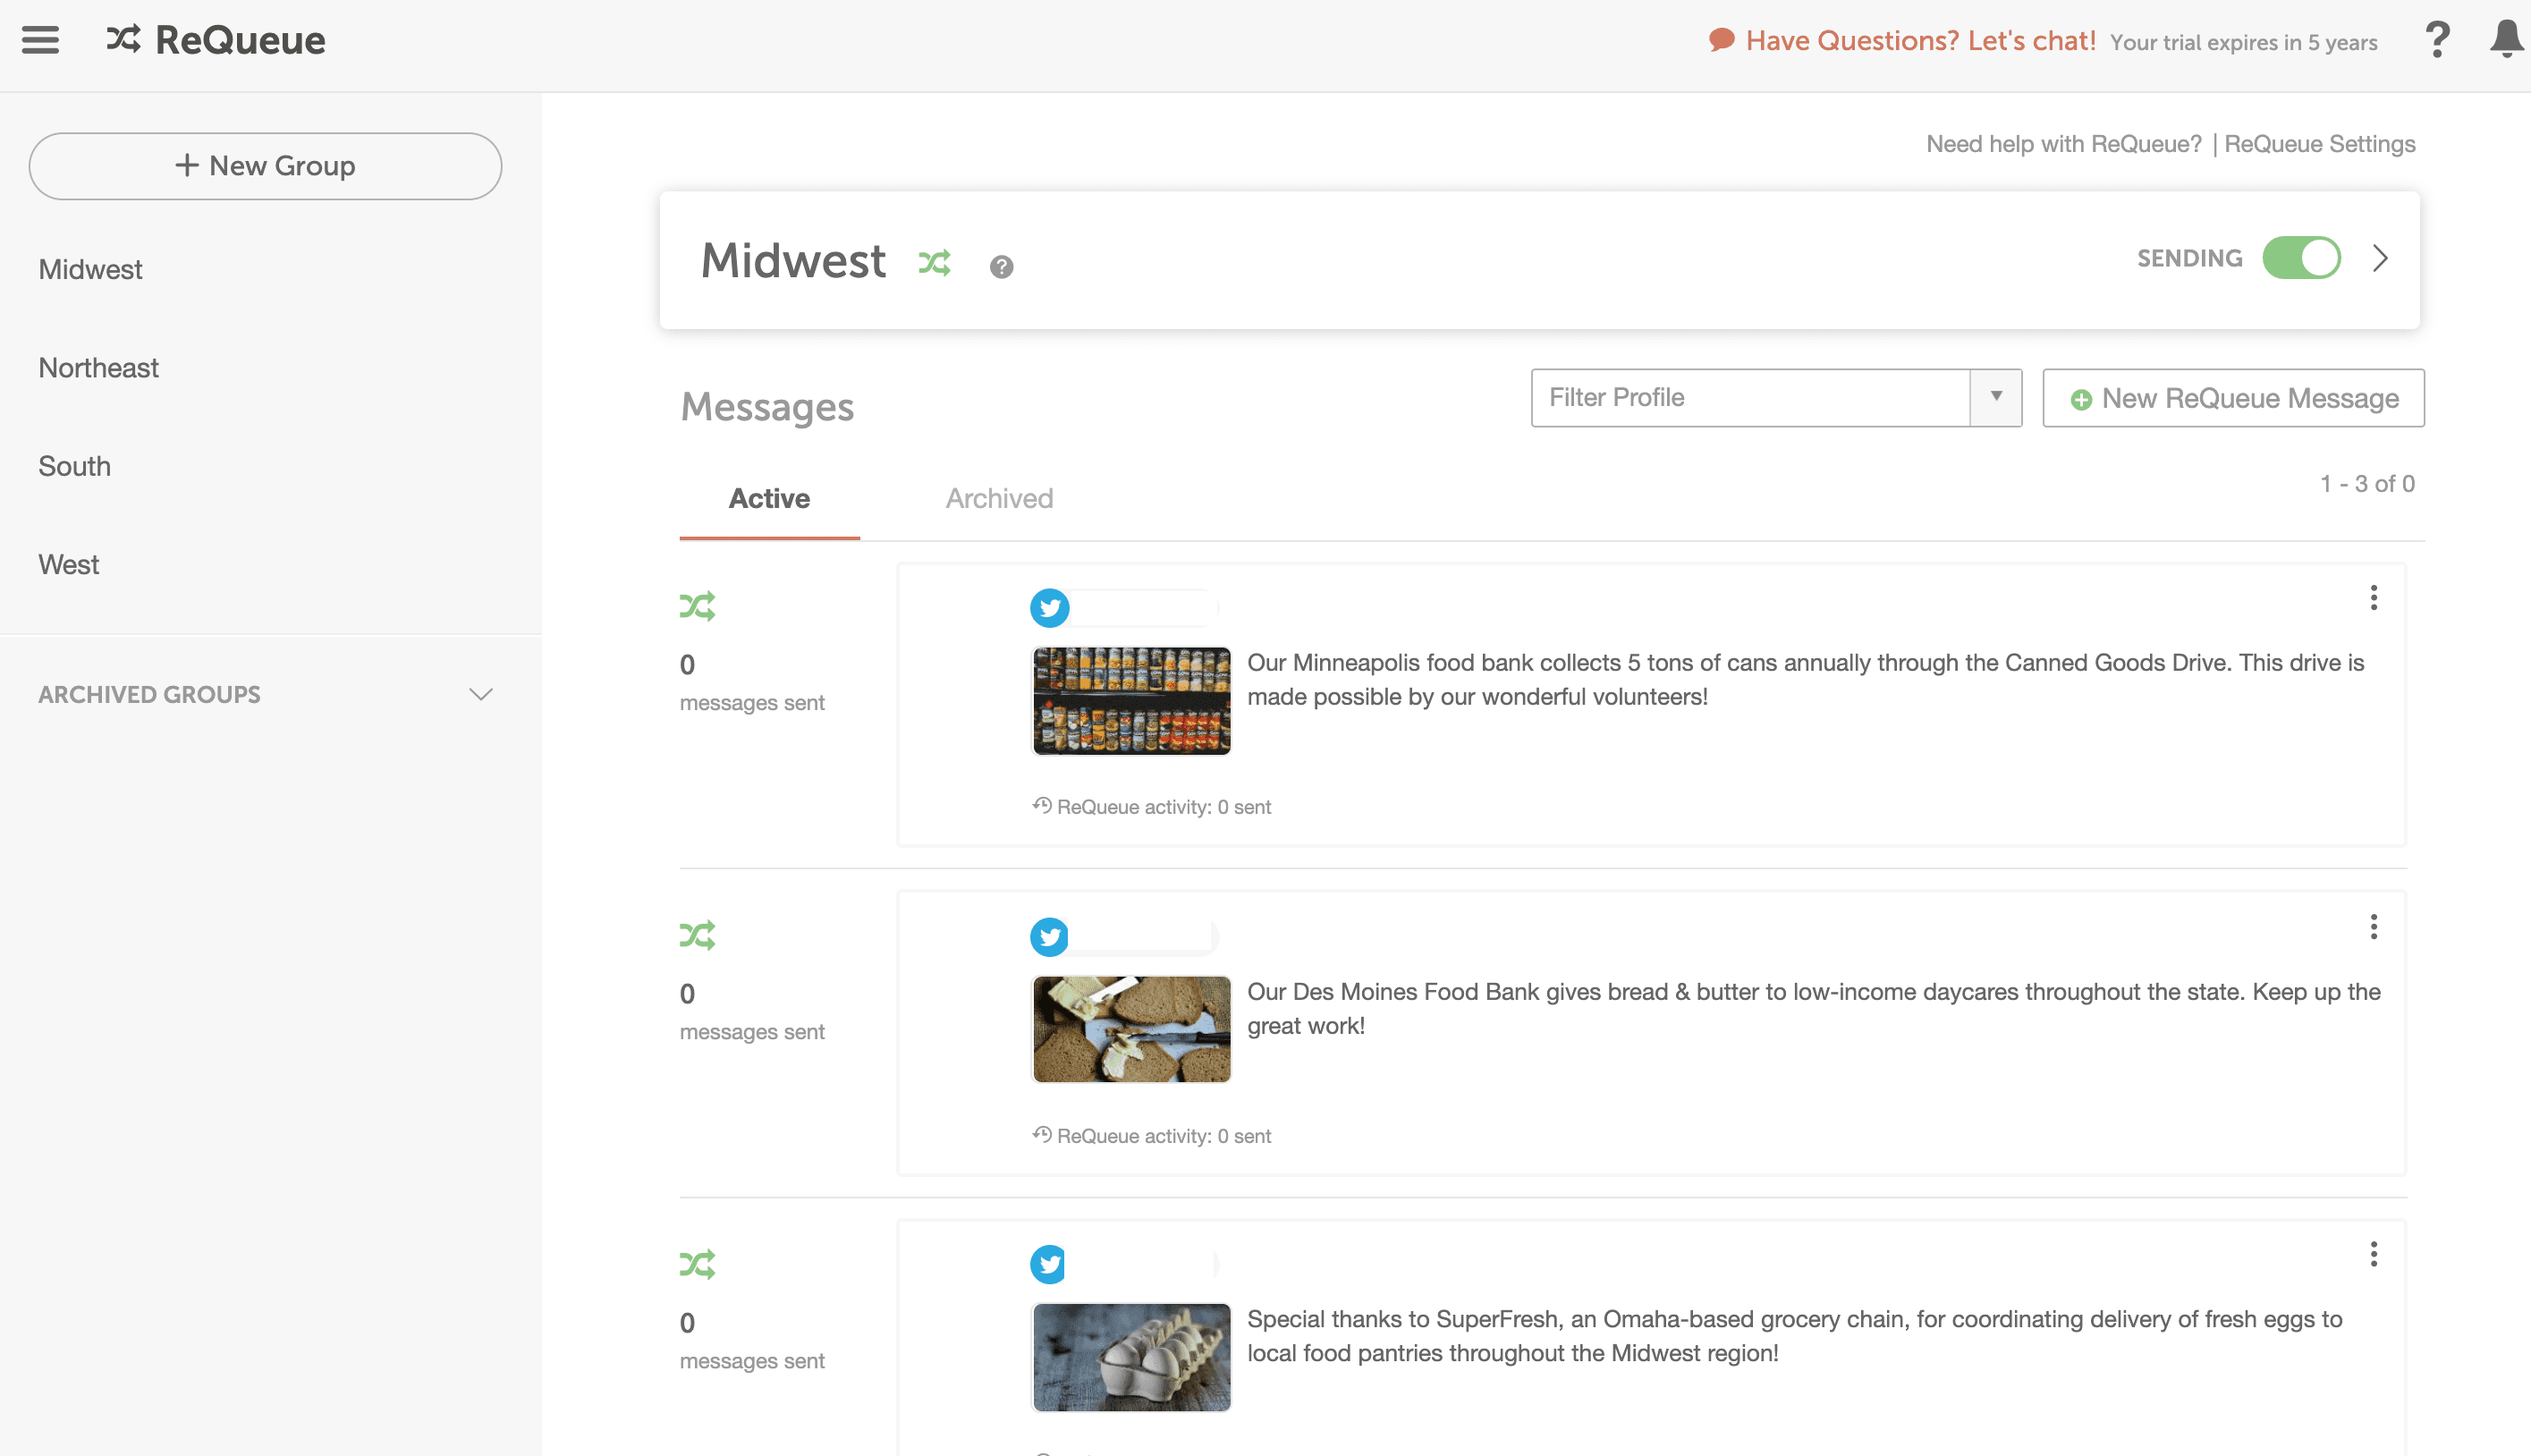Click '1 - 3 of 0' pagination text
Screen dimensions: 2531x1456
tap(2367, 484)
